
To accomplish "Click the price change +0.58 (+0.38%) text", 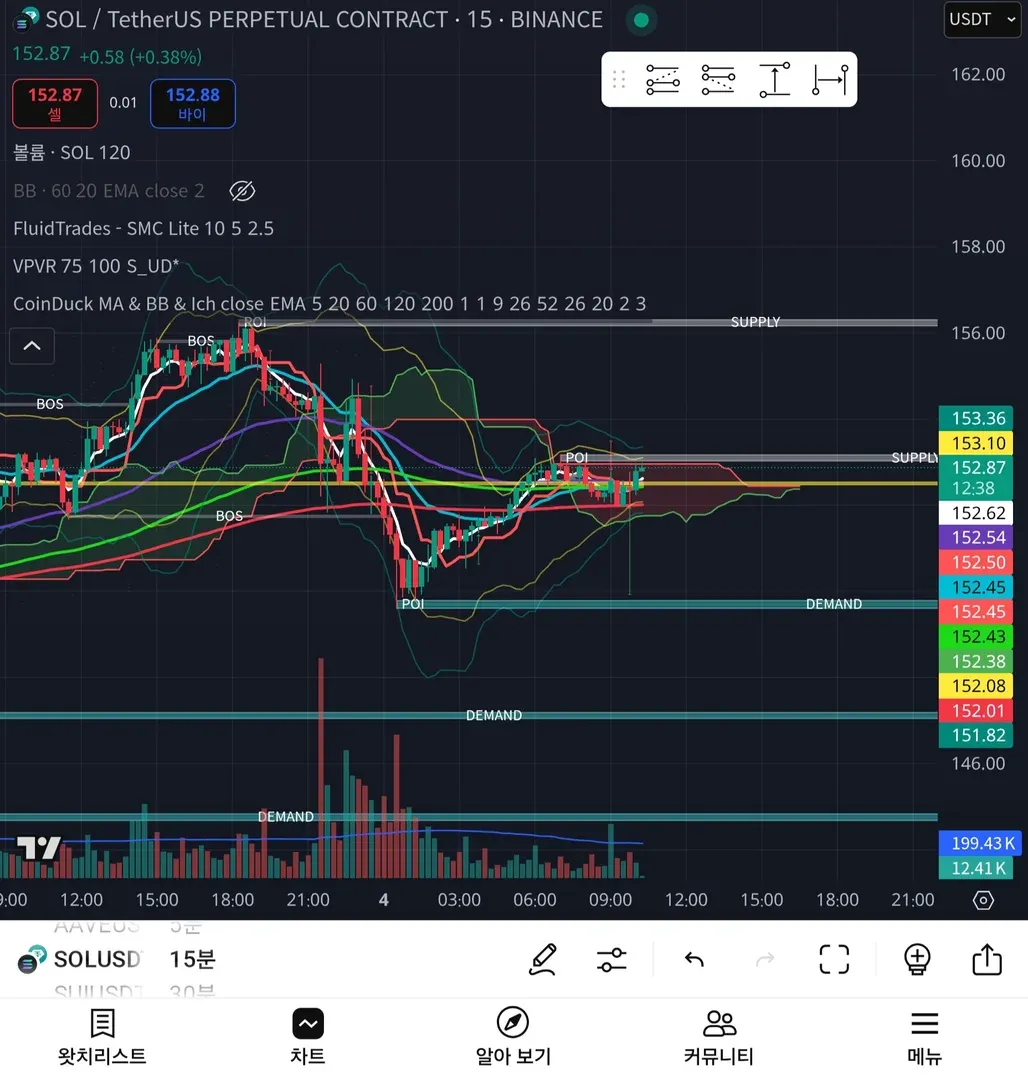I will pyautogui.click(x=140, y=57).
